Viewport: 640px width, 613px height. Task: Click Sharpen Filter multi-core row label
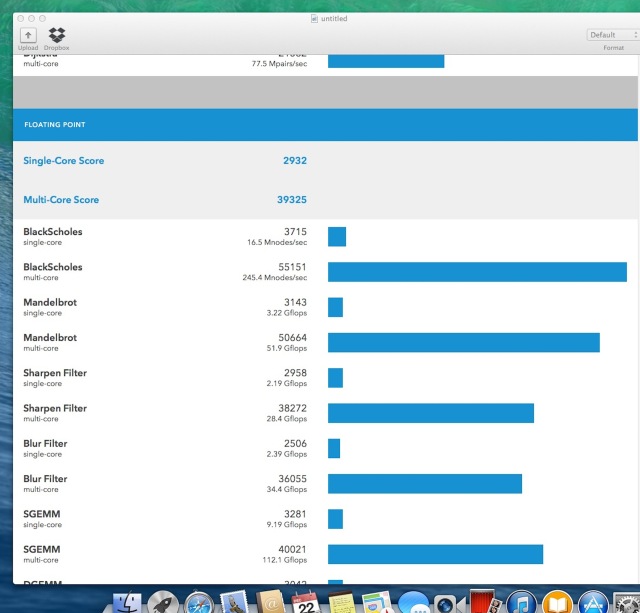pos(55,413)
